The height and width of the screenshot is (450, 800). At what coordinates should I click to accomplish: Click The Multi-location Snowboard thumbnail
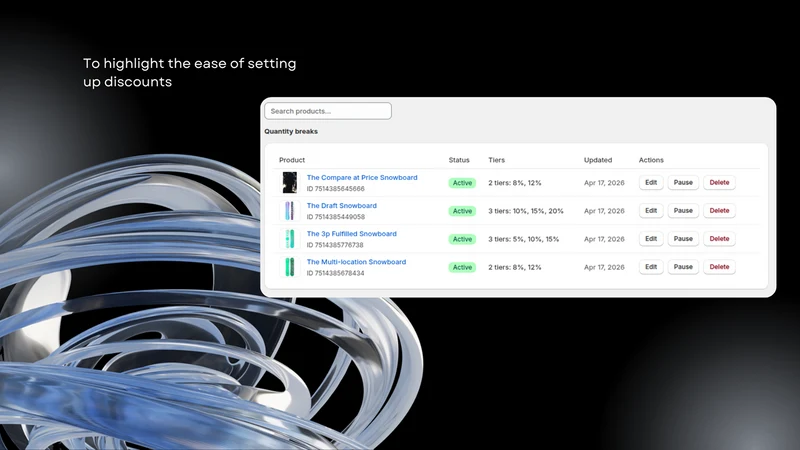point(289,267)
